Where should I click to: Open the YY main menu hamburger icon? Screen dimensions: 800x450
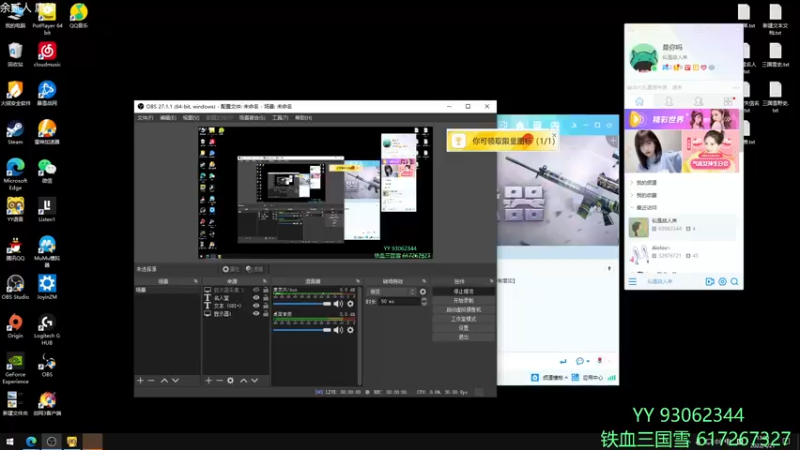(633, 282)
